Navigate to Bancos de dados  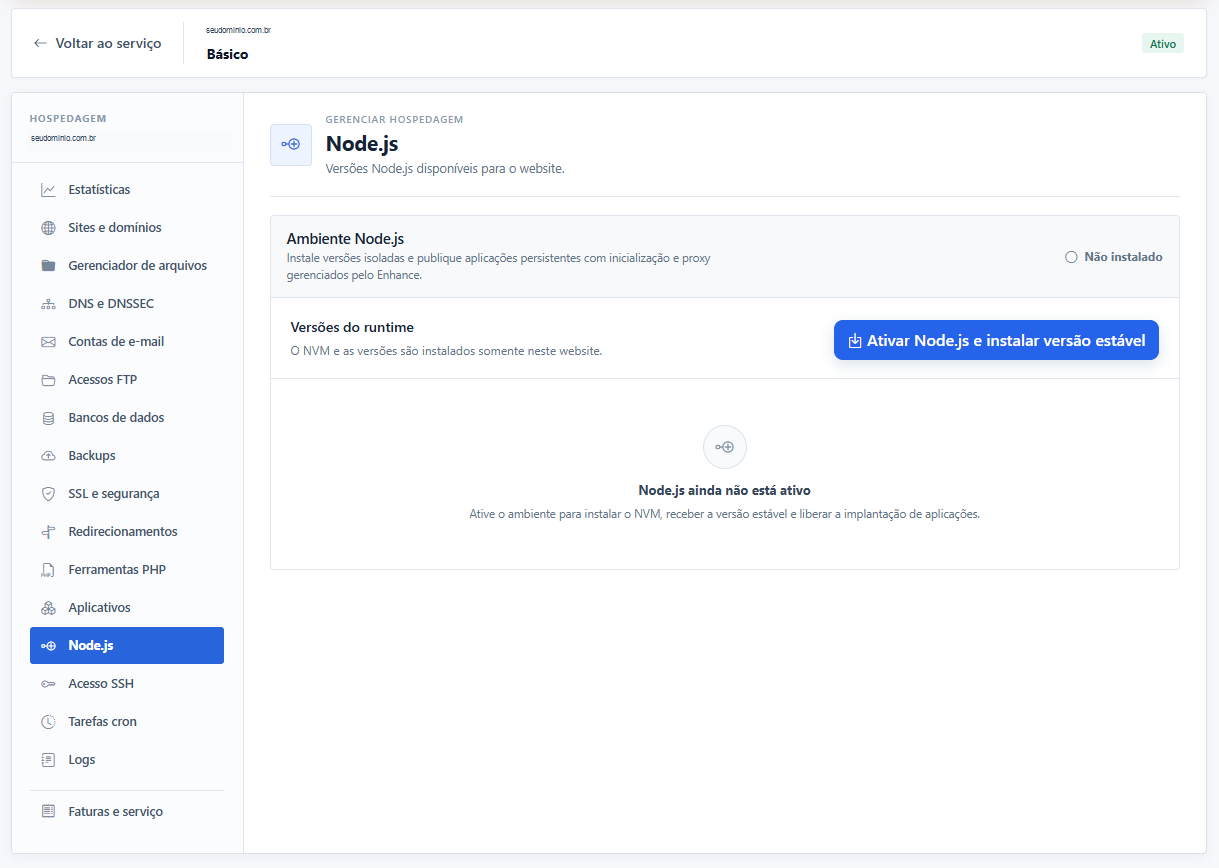click(127, 418)
